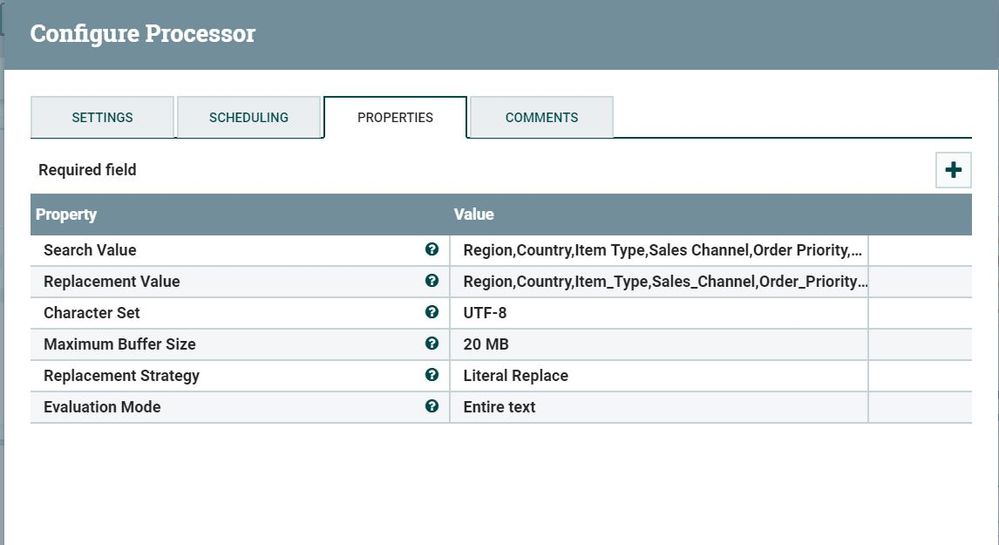
Task: Change the UTF-8 Character Set value
Action: coord(659,312)
